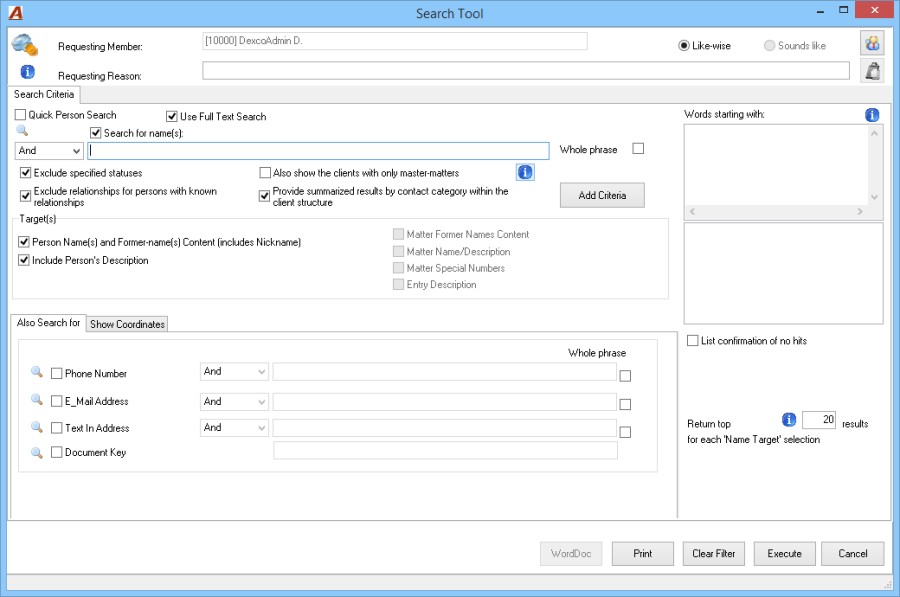Open the And dropdown beside name search field

[49, 151]
